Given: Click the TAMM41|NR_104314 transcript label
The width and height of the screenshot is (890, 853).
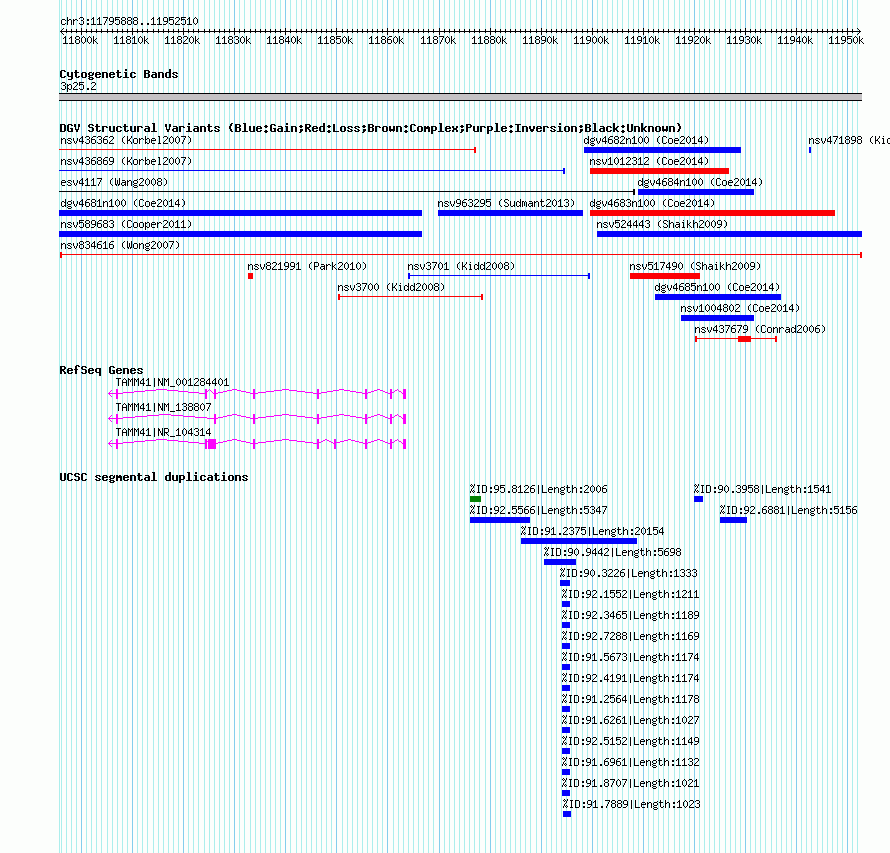Looking at the screenshot, I should click(x=163, y=432).
